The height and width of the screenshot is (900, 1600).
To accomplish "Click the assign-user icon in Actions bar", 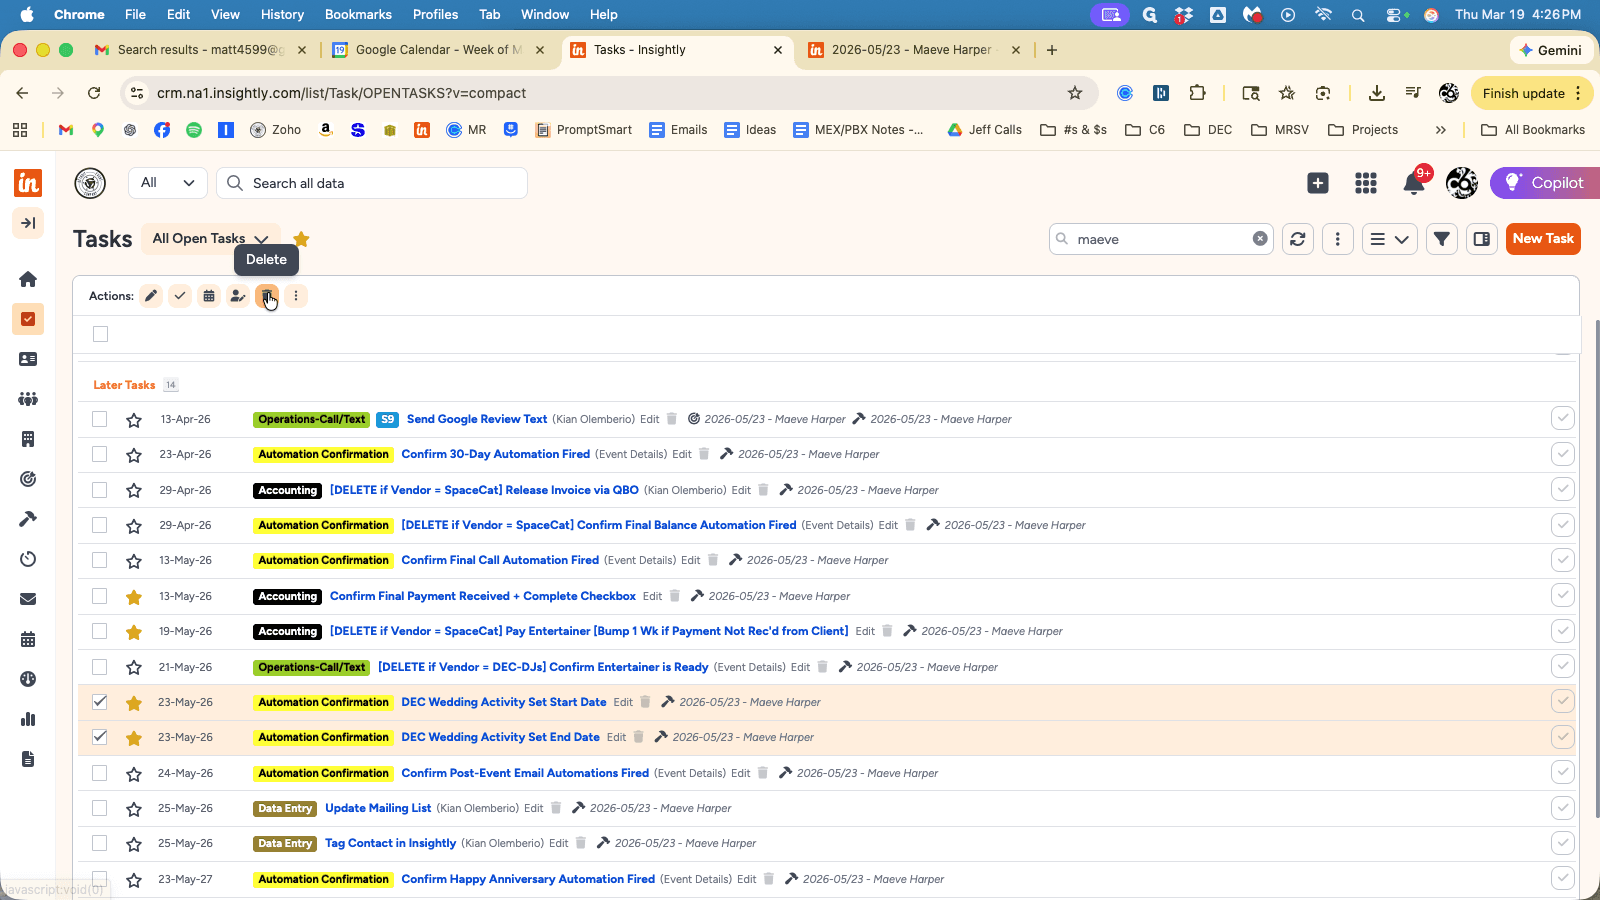I will coord(238,296).
